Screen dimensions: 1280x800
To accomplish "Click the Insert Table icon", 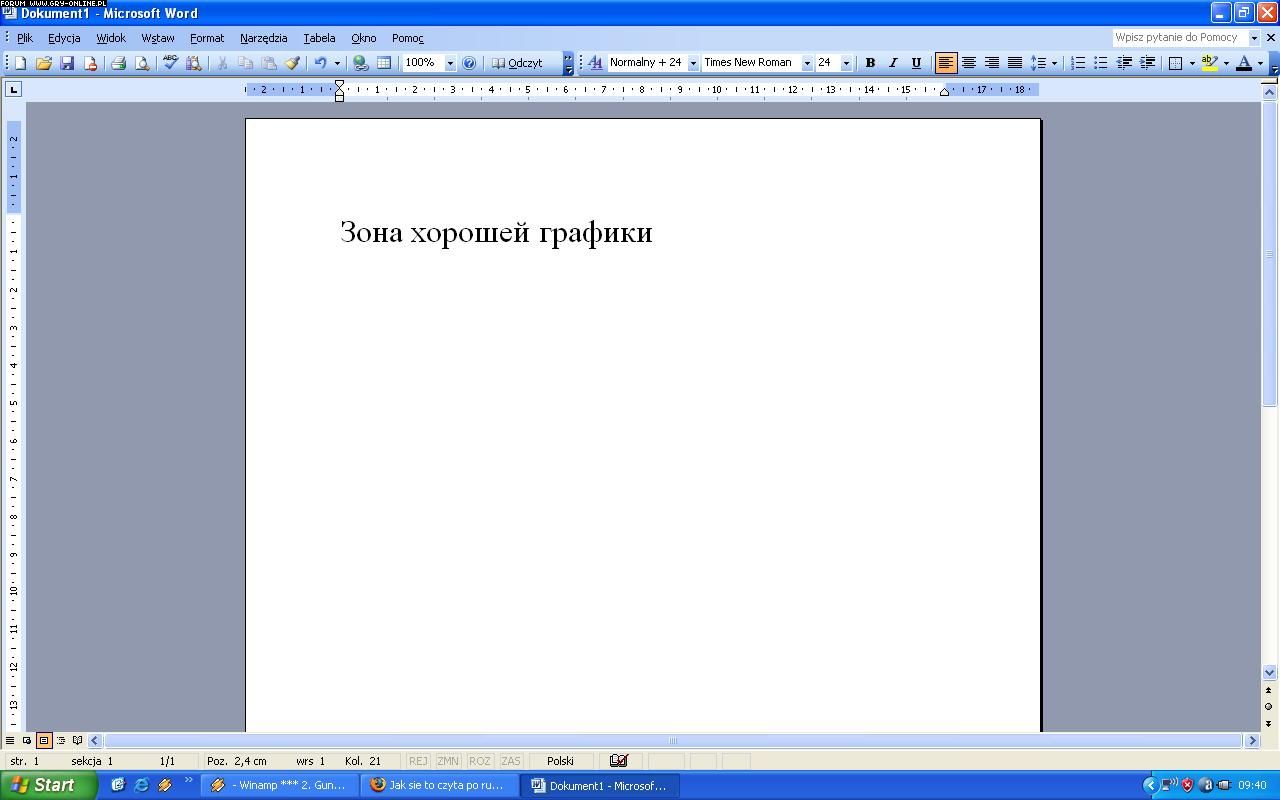I will 384,63.
